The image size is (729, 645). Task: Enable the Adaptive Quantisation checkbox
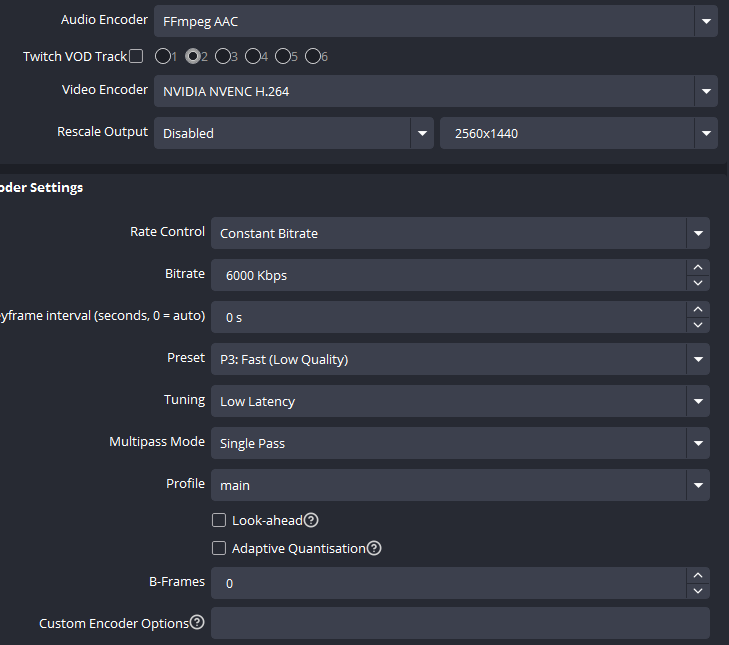pyautogui.click(x=219, y=548)
